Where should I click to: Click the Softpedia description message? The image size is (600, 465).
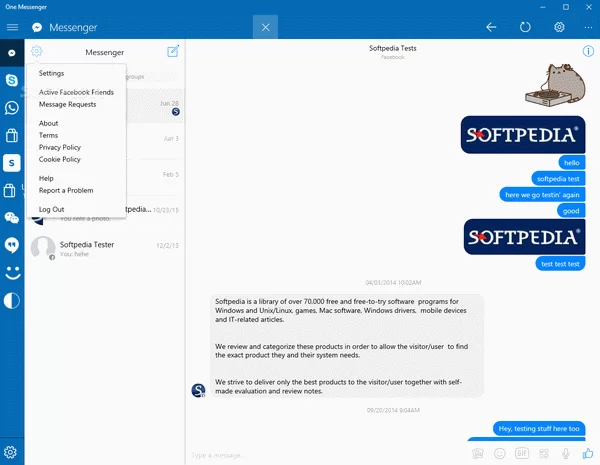tap(347, 346)
